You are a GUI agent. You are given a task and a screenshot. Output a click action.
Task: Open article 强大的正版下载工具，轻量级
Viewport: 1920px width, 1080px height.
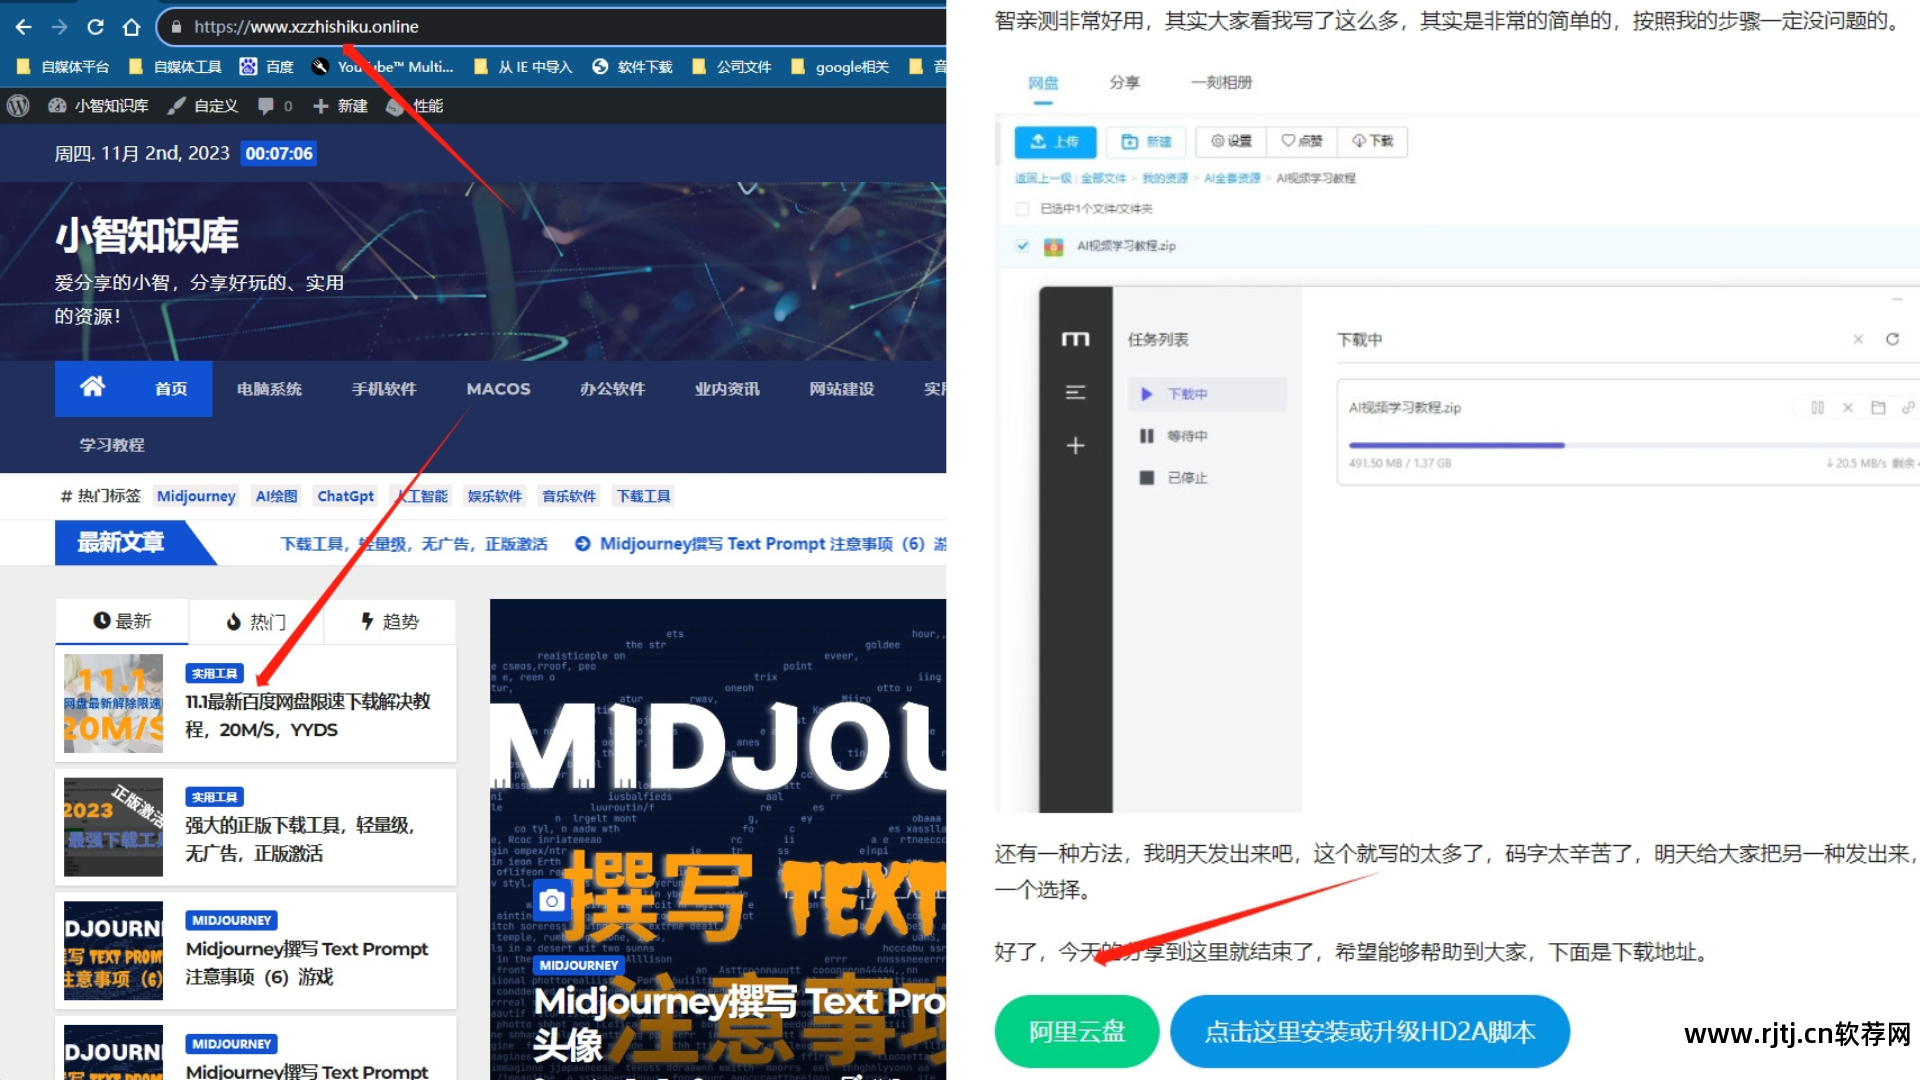[300, 839]
